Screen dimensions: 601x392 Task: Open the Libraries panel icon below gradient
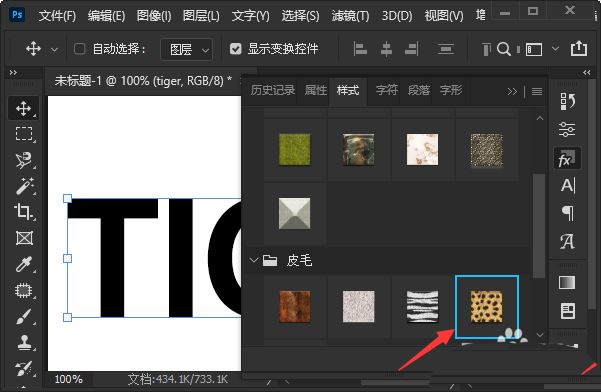click(567, 311)
